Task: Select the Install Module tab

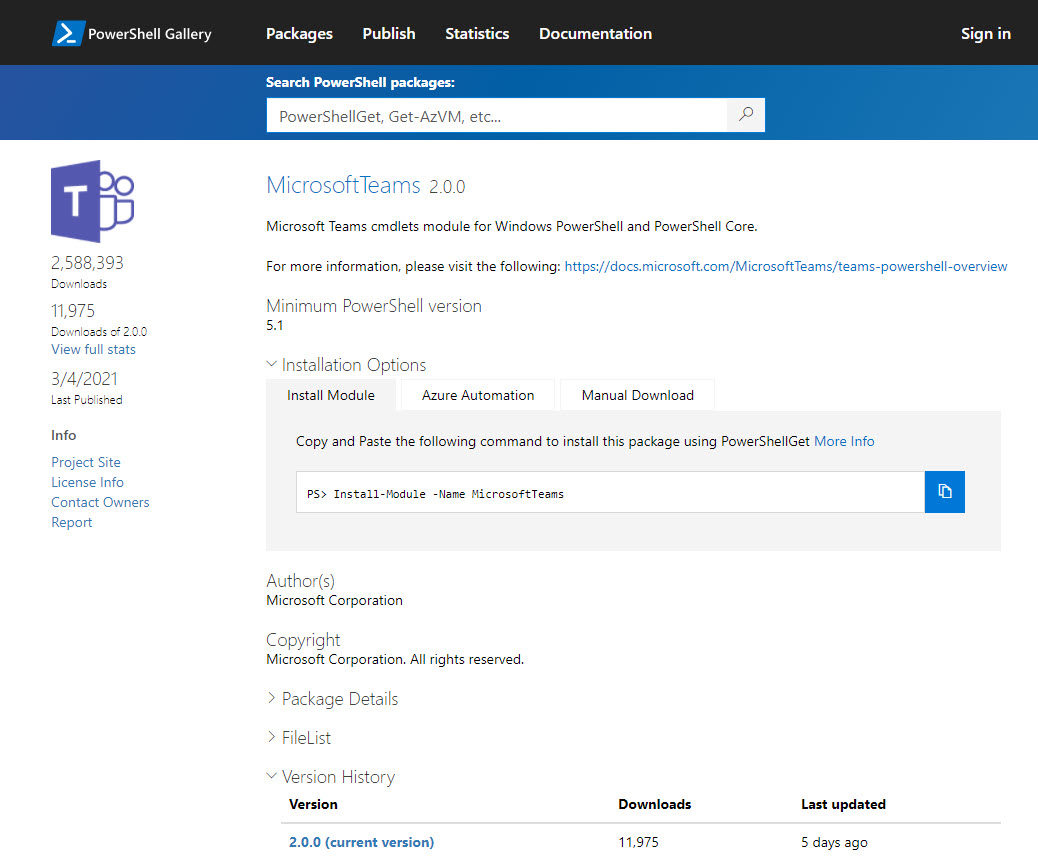Action: pyautogui.click(x=331, y=395)
